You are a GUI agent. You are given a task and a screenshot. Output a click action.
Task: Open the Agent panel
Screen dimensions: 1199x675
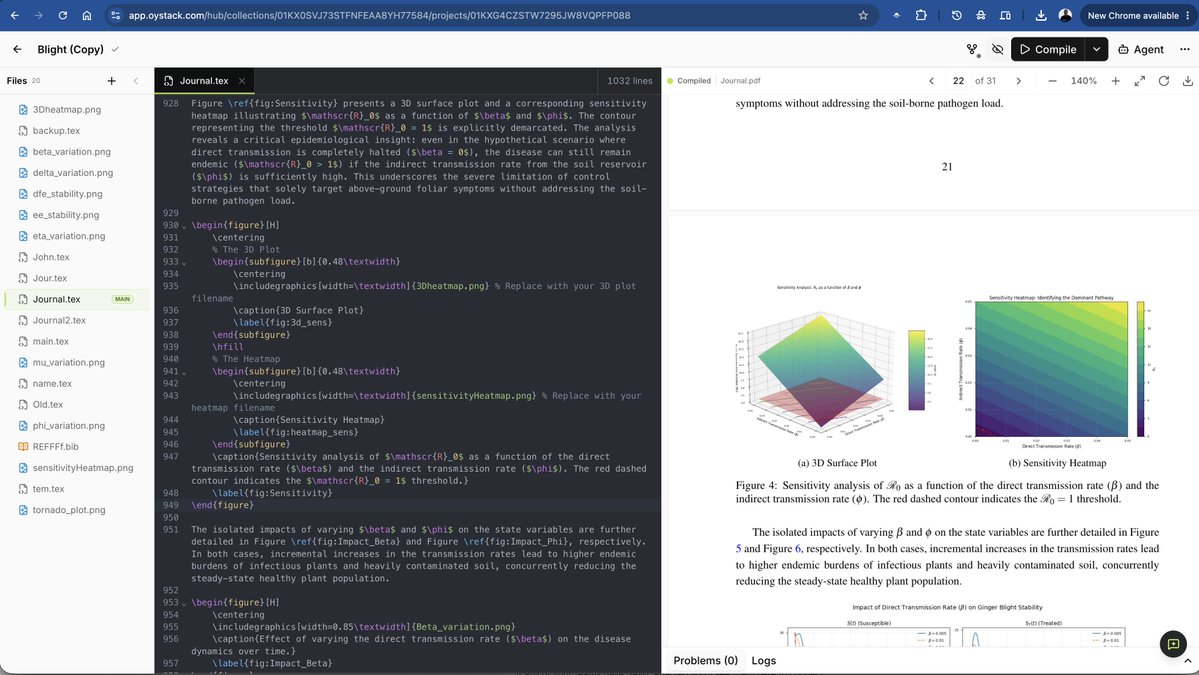point(1141,49)
